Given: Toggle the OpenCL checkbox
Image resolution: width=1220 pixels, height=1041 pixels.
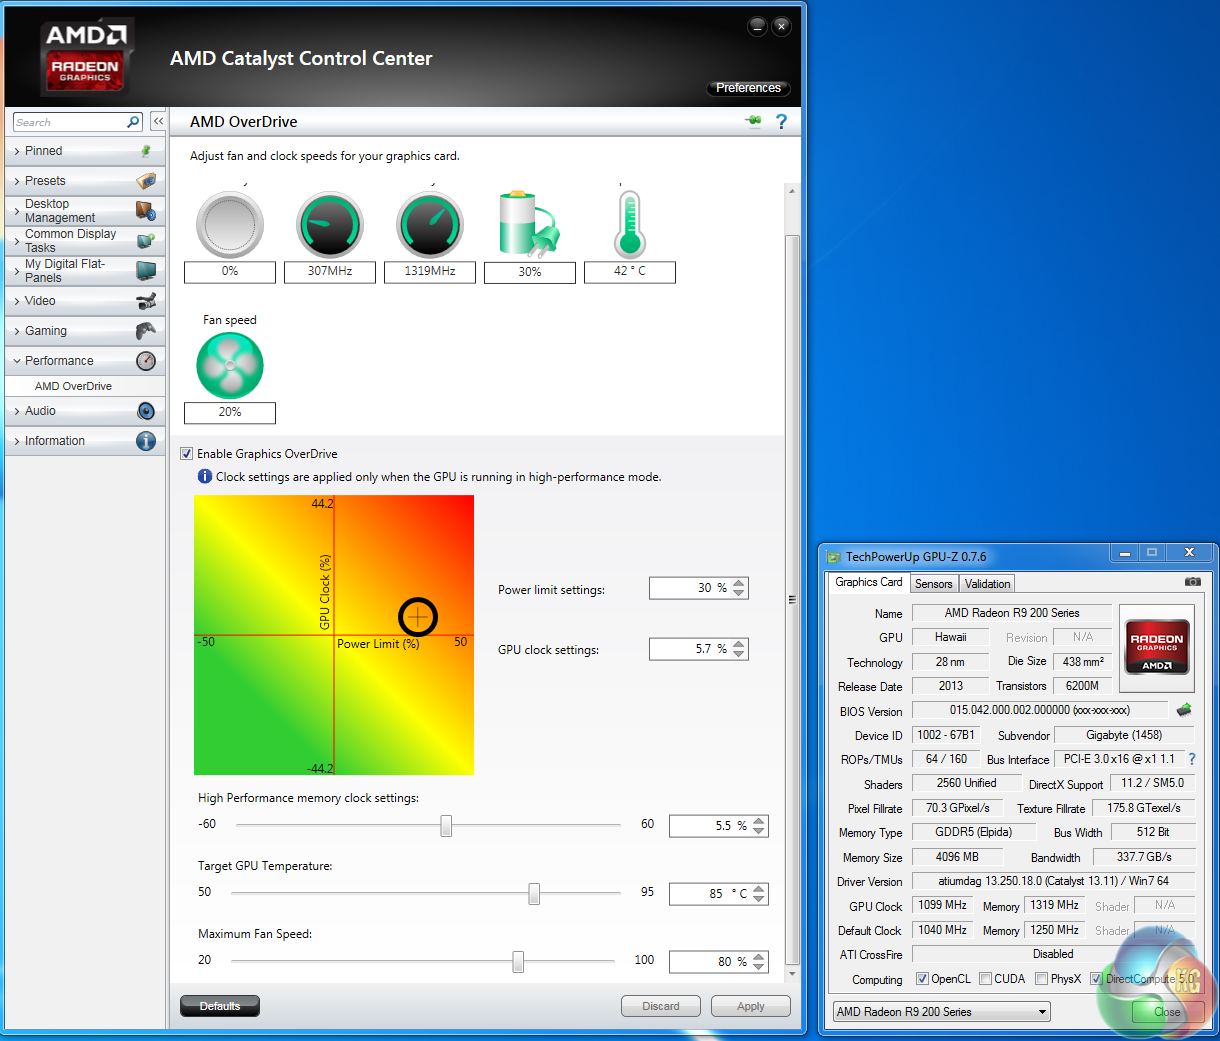Looking at the screenshot, I should click(x=922, y=979).
